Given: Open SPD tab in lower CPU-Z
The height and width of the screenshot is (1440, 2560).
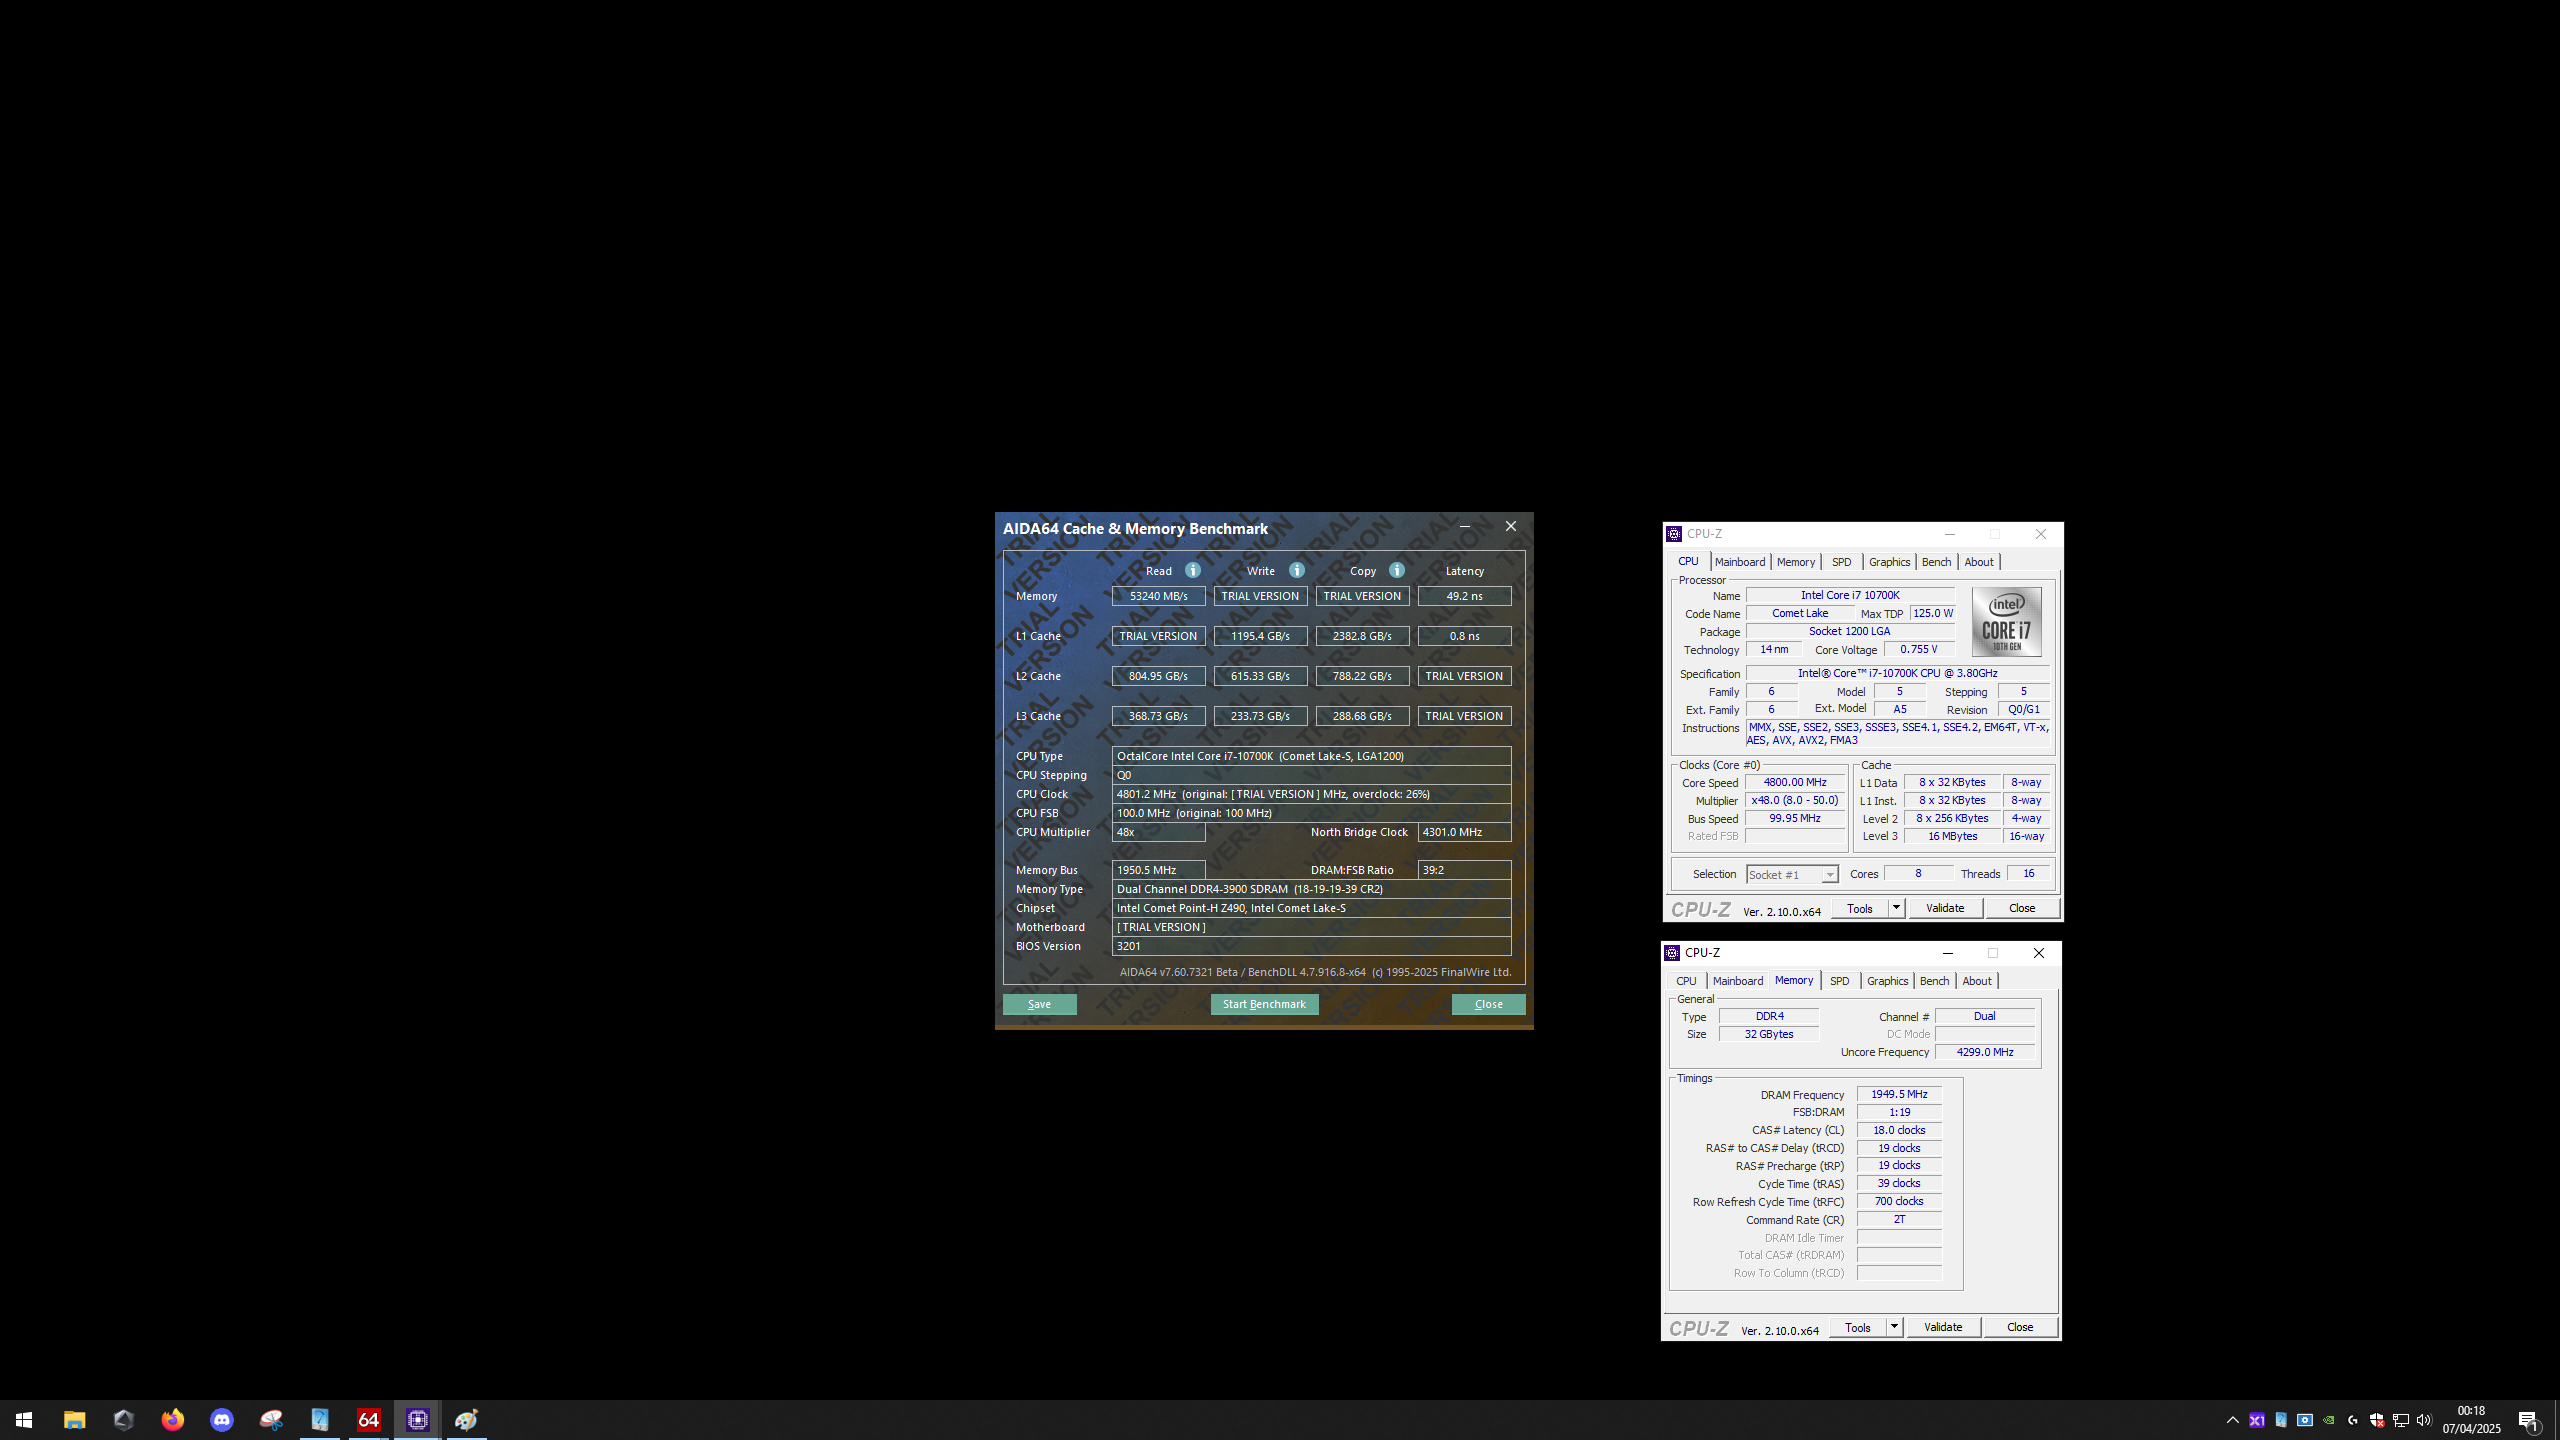Looking at the screenshot, I should (1840, 981).
